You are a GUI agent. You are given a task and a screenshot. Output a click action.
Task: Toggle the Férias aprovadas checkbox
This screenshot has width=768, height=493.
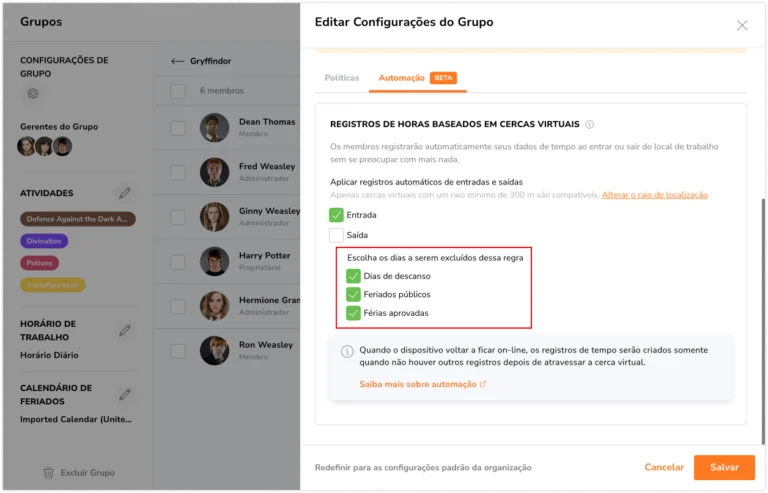pyautogui.click(x=353, y=314)
